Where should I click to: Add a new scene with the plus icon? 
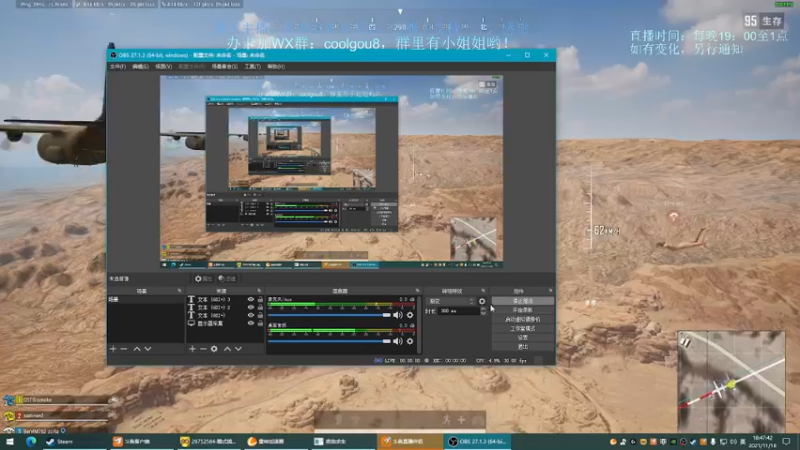pos(113,349)
